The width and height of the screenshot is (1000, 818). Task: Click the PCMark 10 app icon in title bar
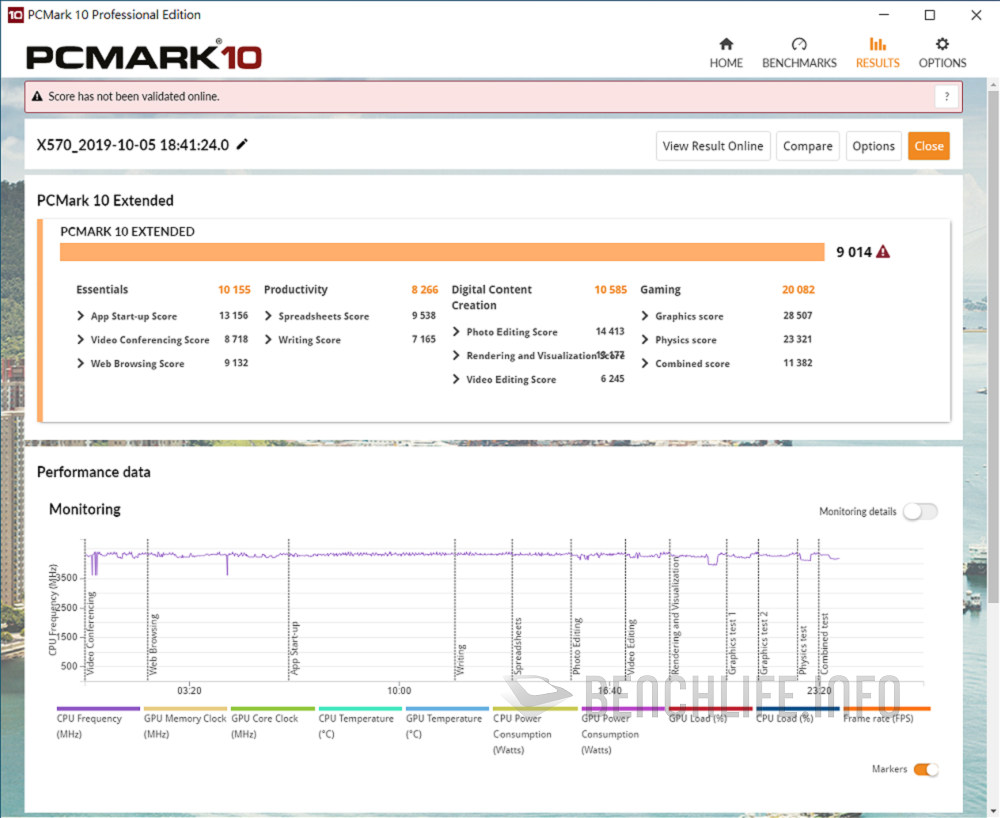pyautogui.click(x=15, y=15)
